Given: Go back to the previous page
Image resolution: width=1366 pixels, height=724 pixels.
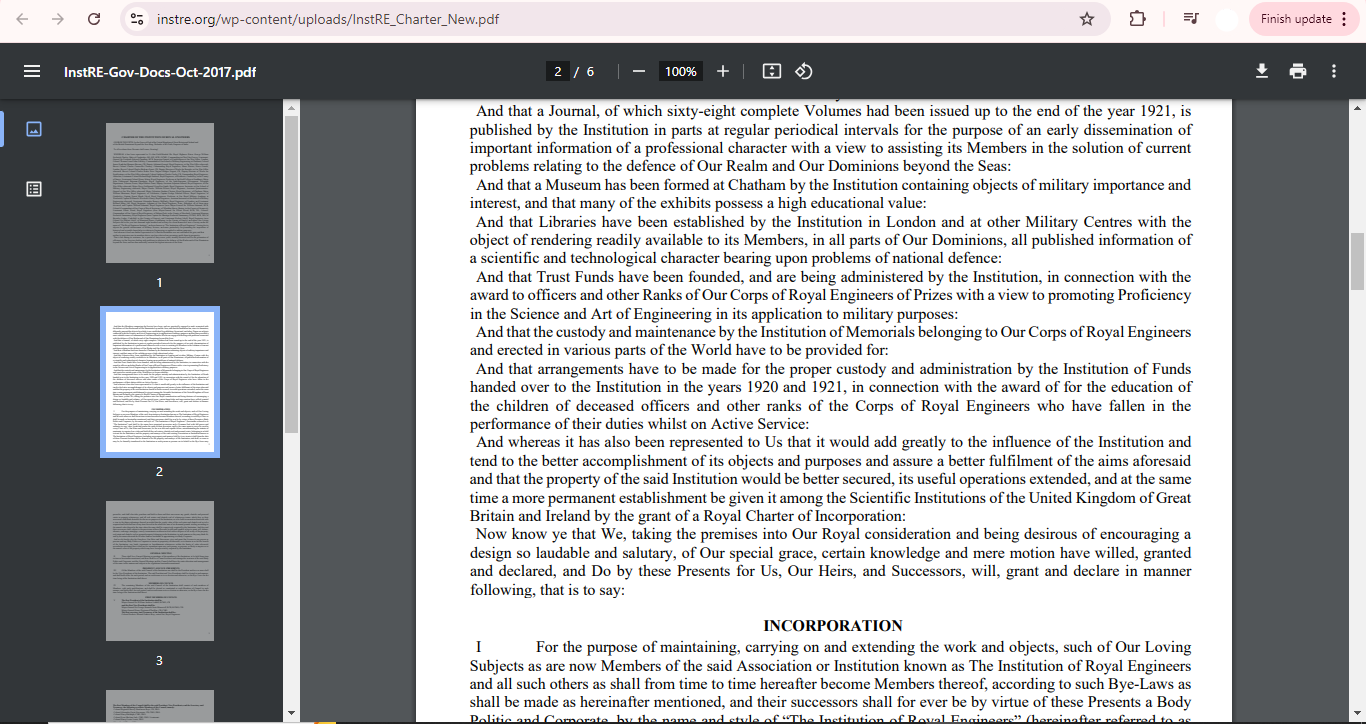Looking at the screenshot, I should [23, 19].
